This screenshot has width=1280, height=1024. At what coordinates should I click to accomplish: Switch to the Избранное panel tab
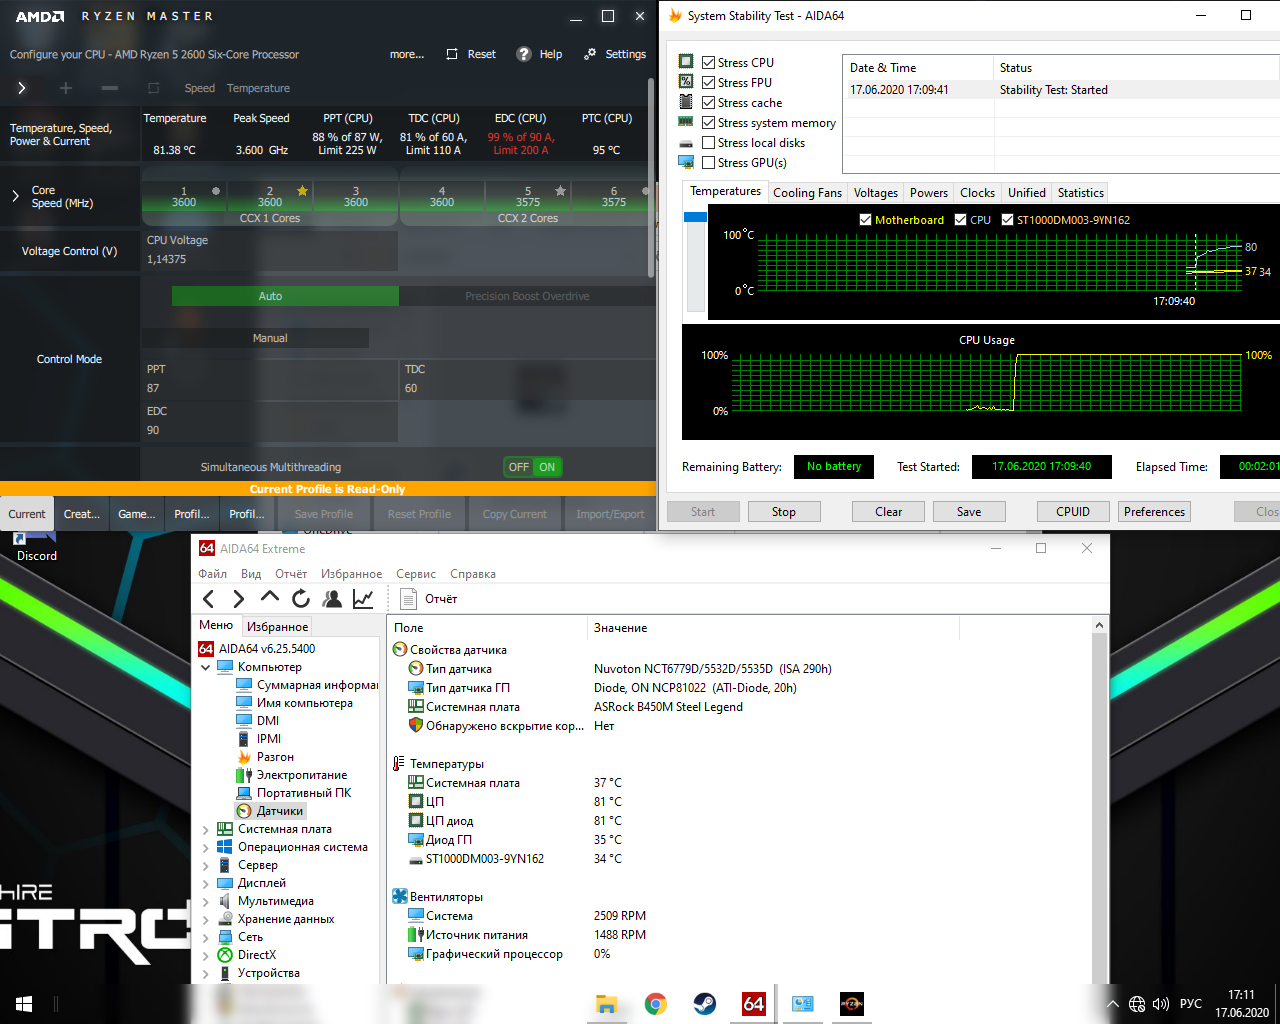(277, 626)
